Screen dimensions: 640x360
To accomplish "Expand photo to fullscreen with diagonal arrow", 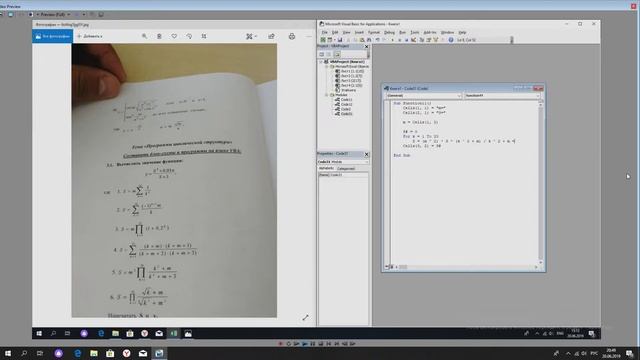I will [x=305, y=318].
